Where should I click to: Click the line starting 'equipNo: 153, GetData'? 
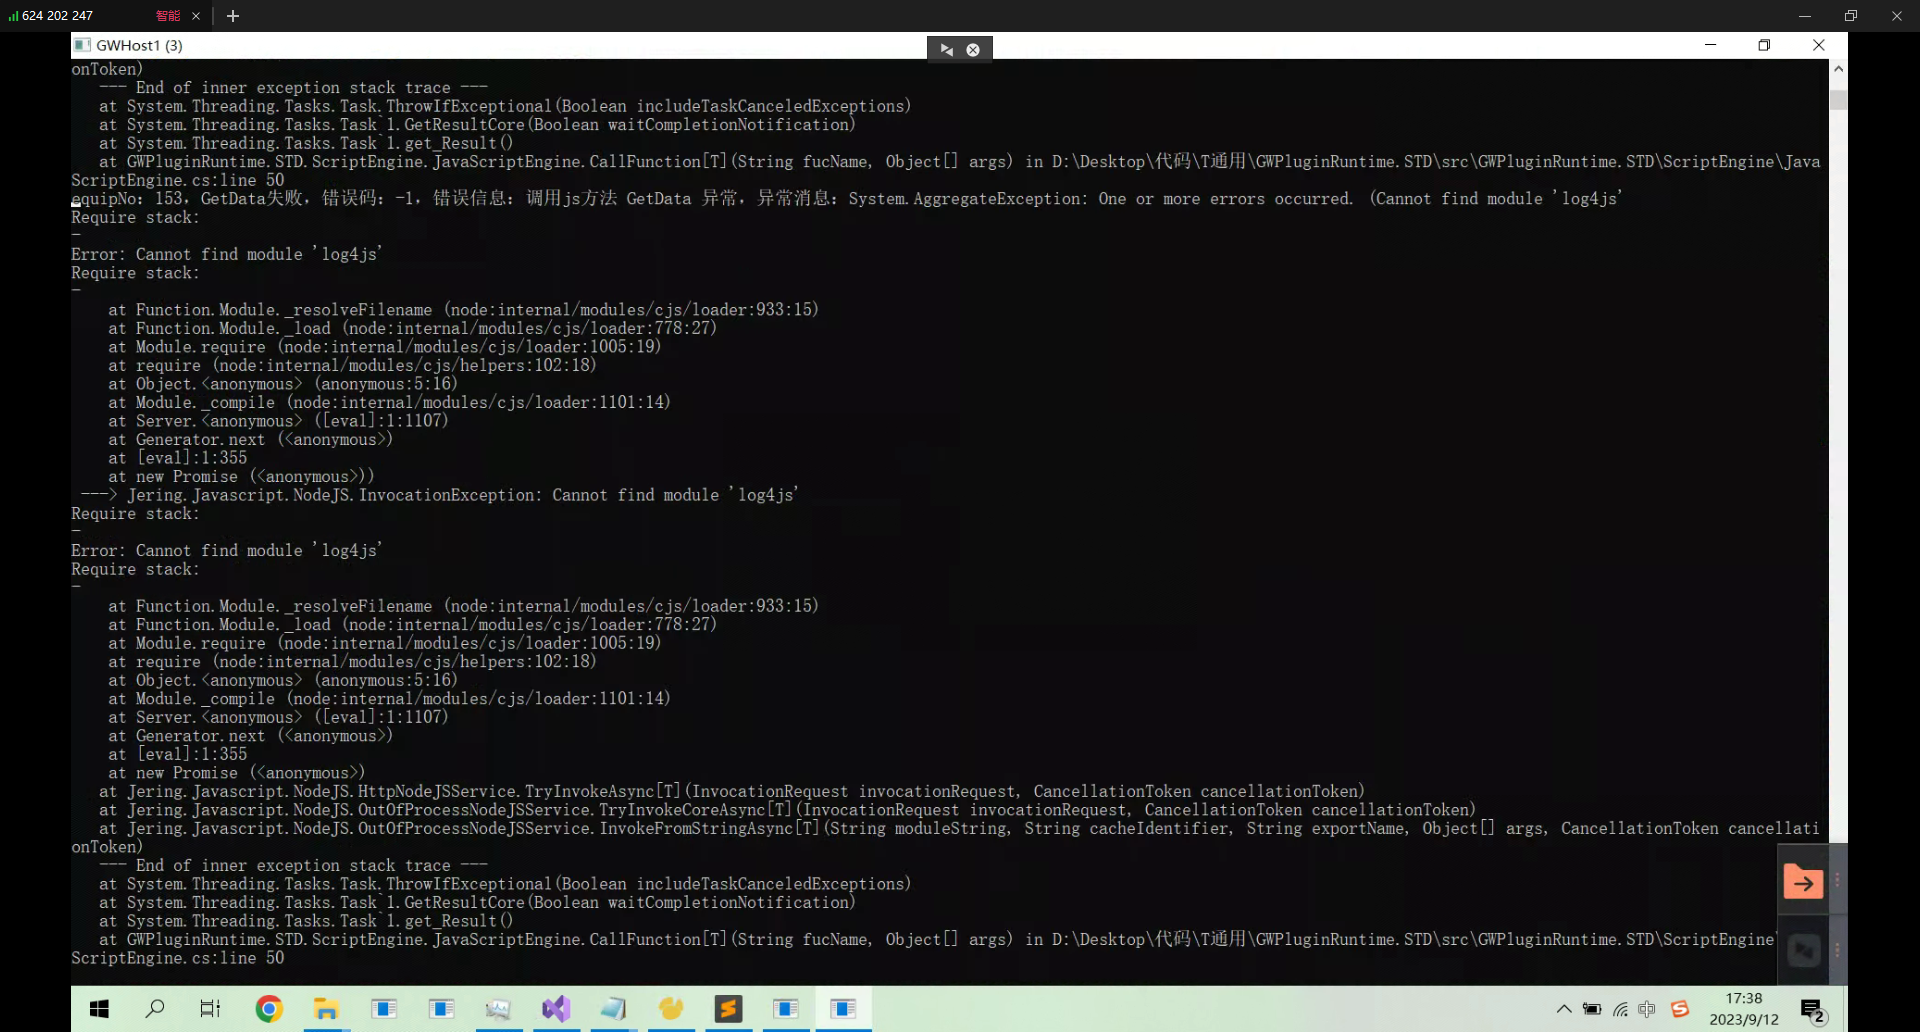pos(846,199)
